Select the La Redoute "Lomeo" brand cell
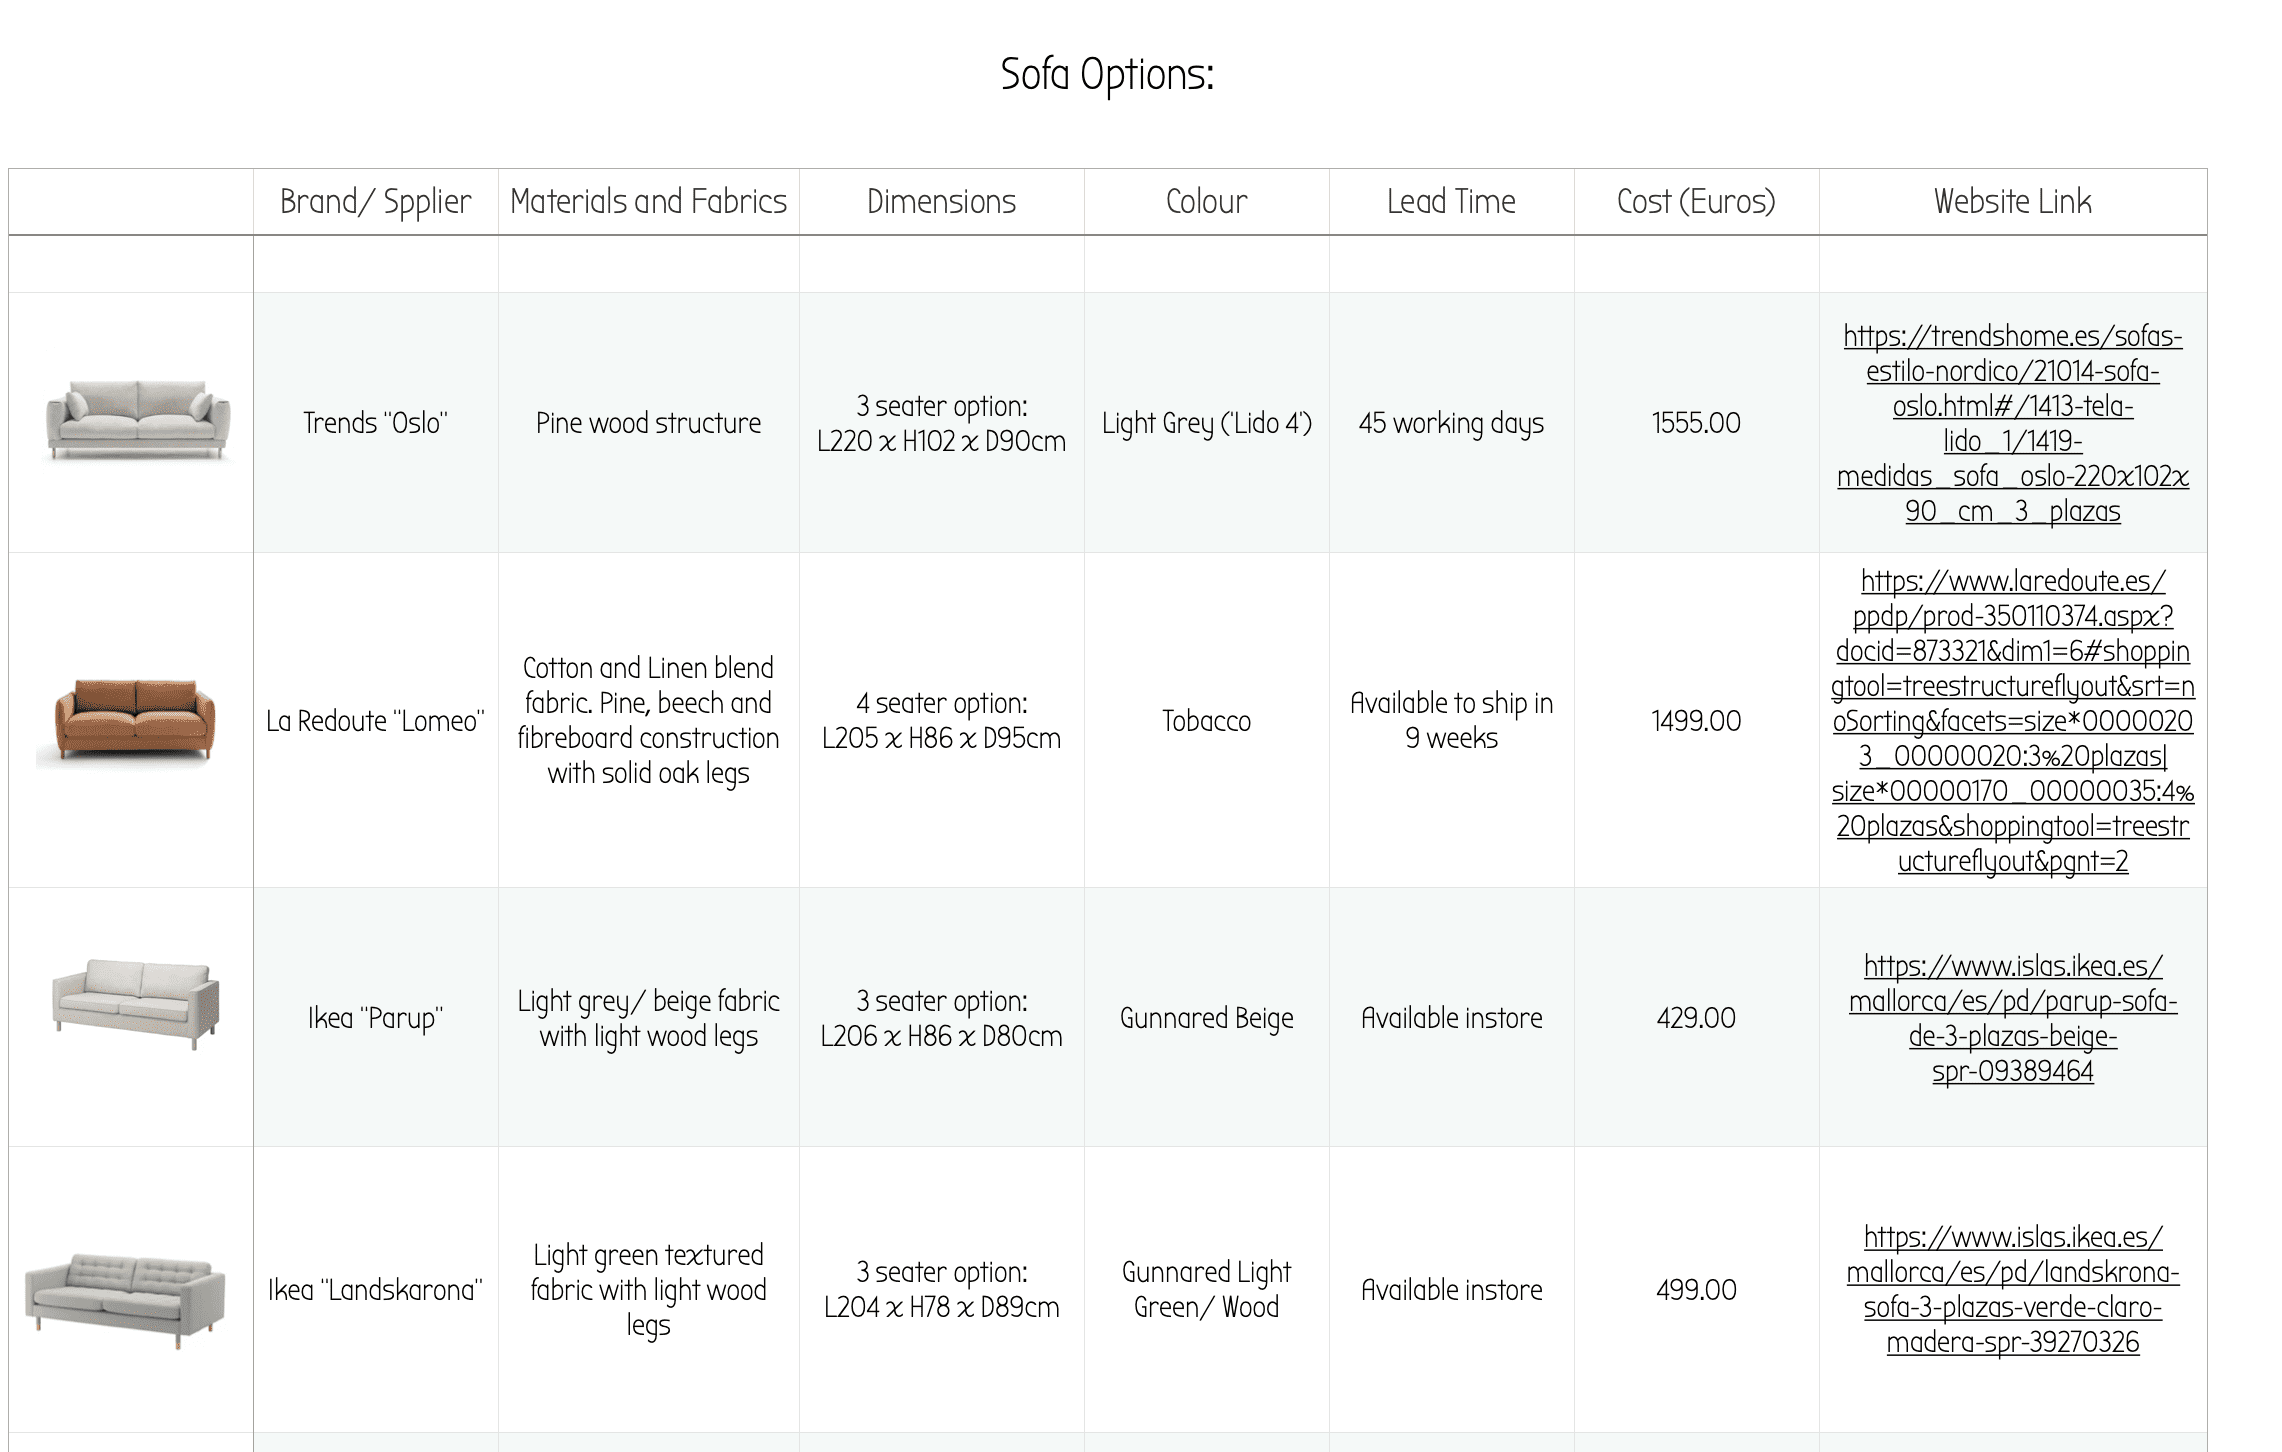Image resolution: width=2282 pixels, height=1452 pixels. pos(375,720)
